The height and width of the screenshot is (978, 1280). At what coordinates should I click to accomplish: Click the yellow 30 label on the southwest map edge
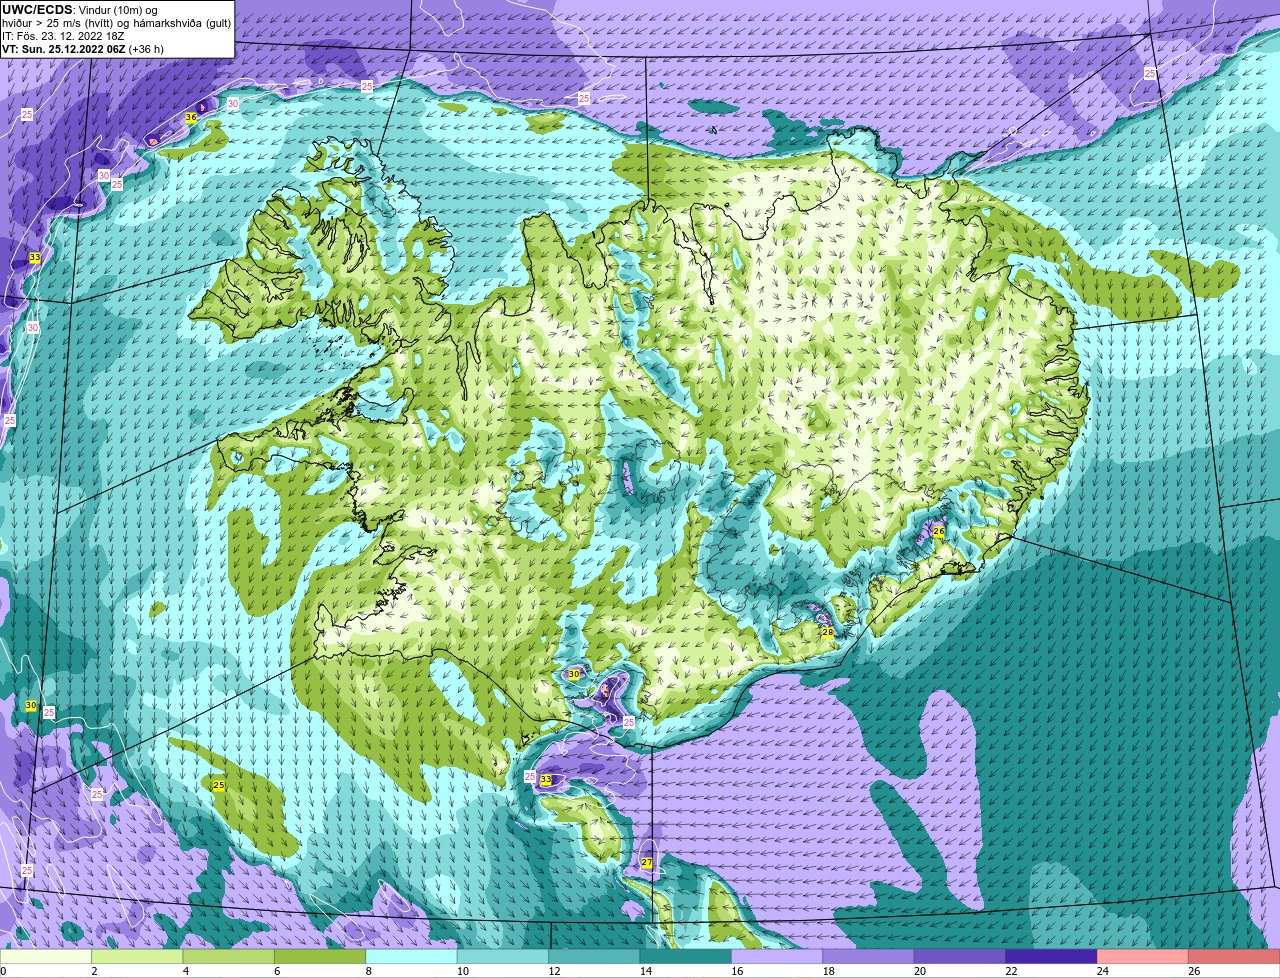(31, 705)
